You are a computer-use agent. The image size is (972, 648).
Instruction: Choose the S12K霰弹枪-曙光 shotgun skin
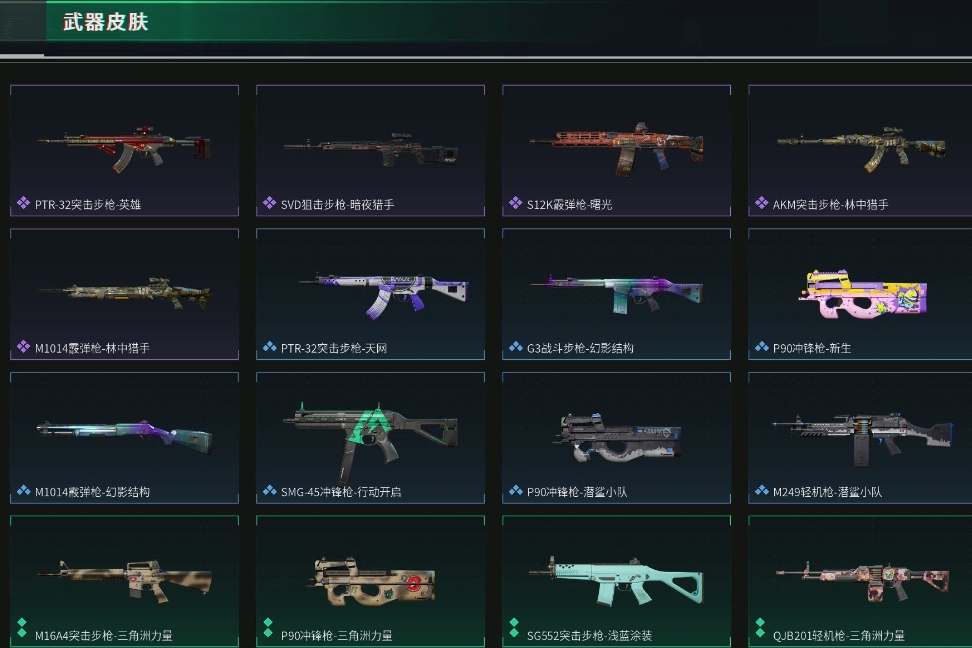[616, 151]
